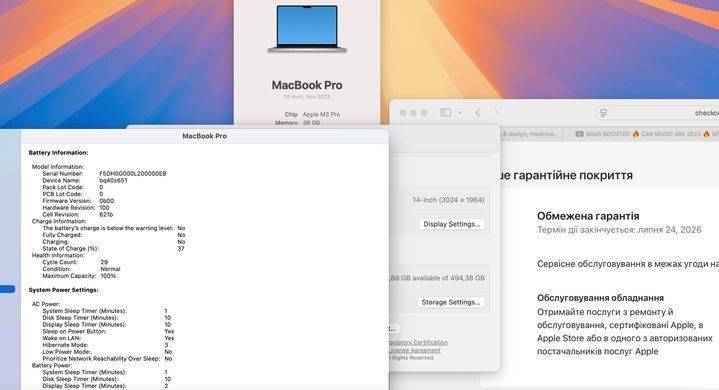
Task: Click the Cell Revision value 621b
Action: point(106,214)
